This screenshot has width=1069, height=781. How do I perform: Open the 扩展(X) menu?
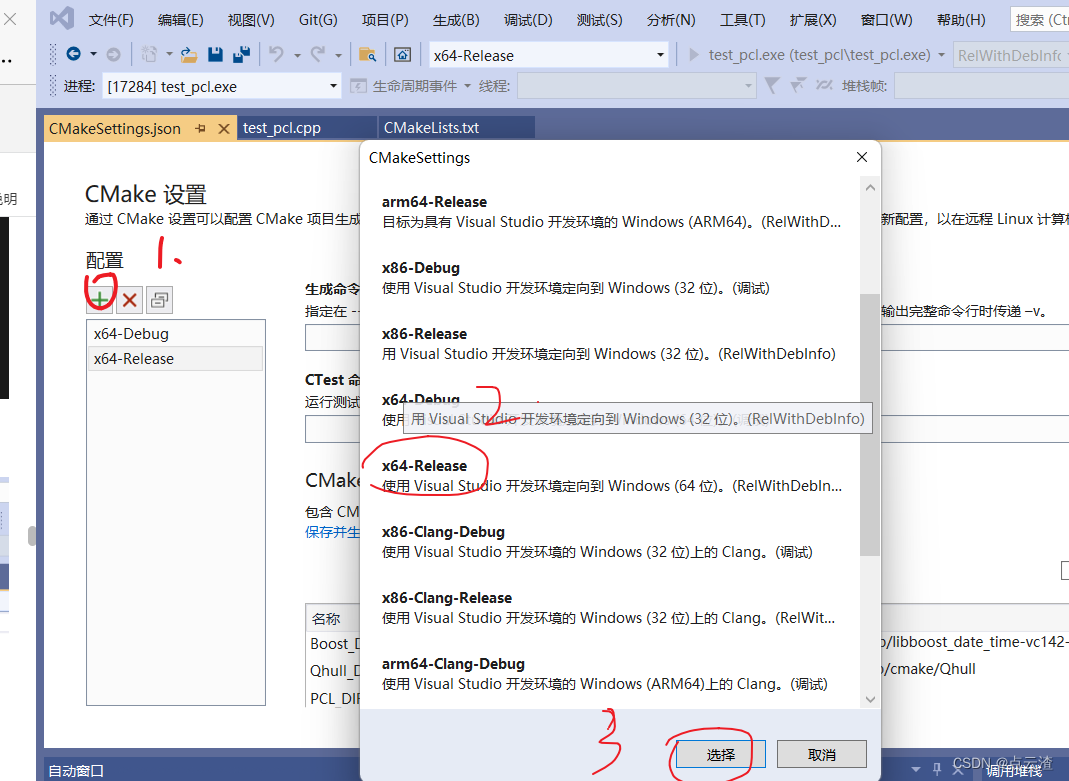click(x=813, y=20)
